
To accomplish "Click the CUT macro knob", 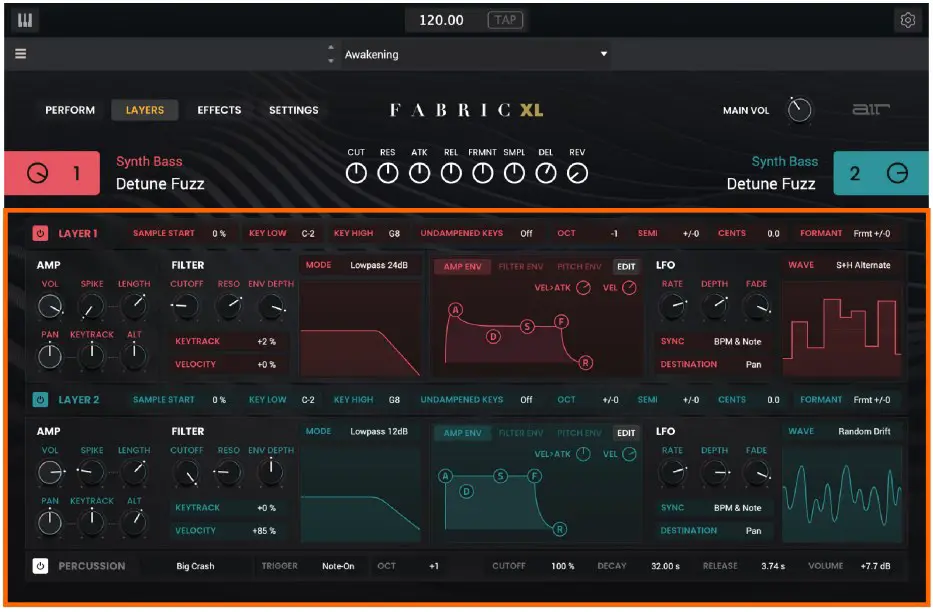I will [356, 174].
